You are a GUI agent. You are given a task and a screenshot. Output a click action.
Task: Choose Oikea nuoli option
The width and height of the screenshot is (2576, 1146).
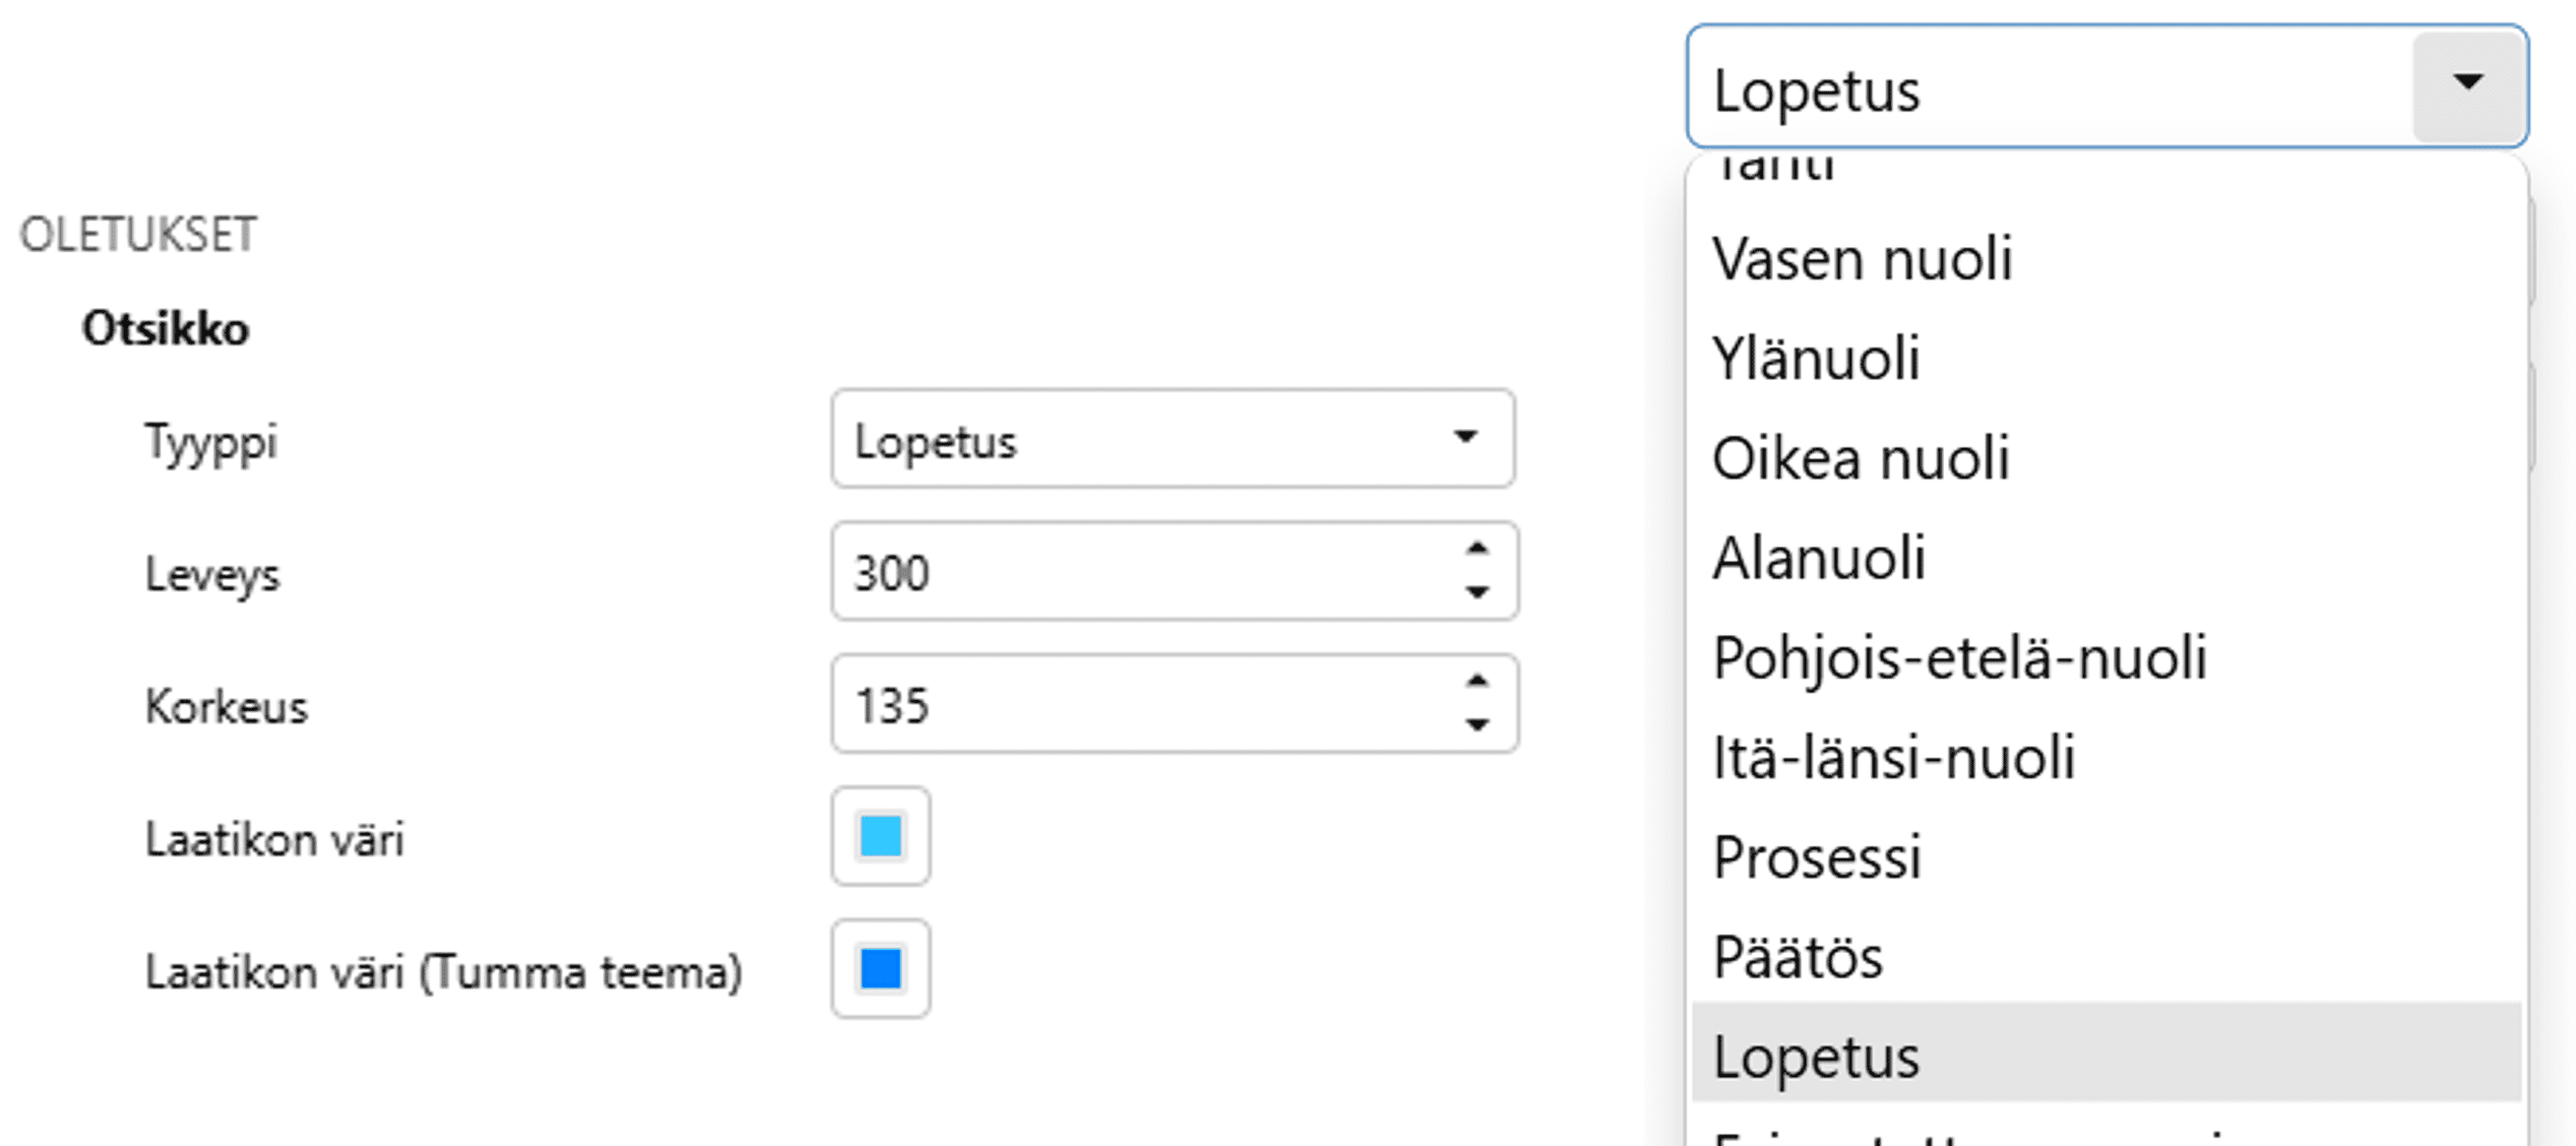[x=1860, y=458]
